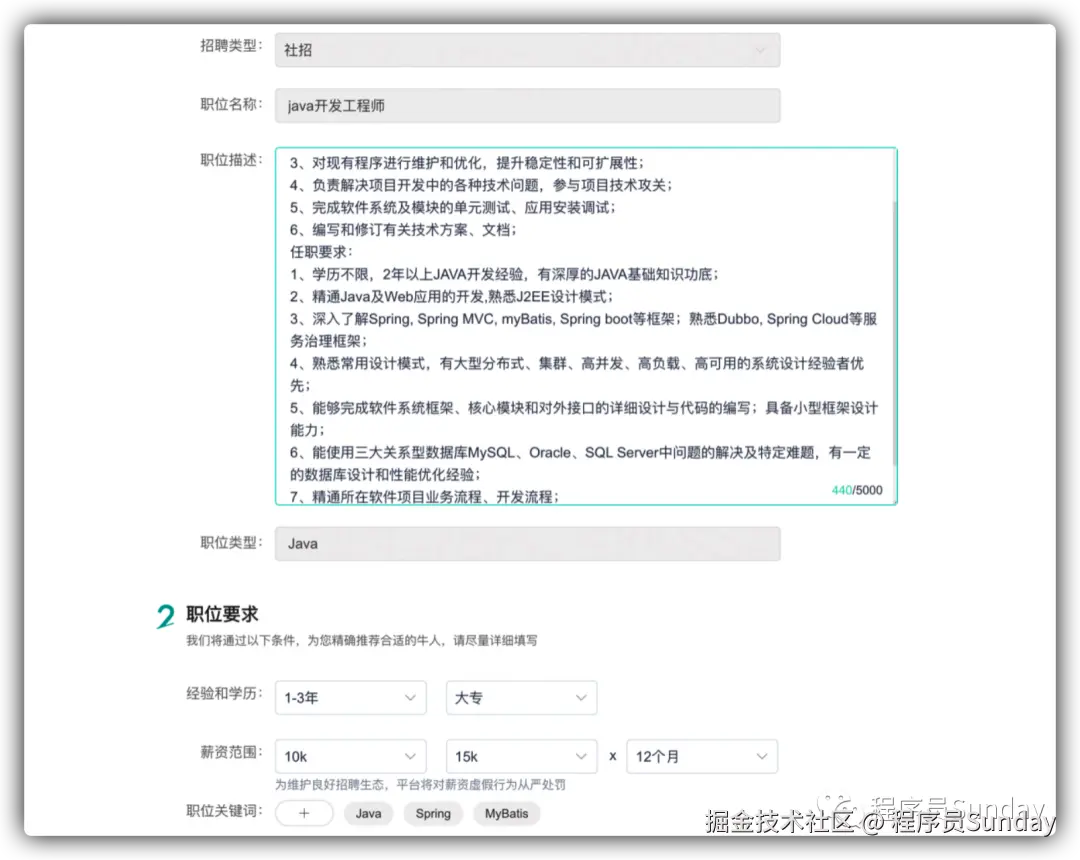Click the 职位要求 section heading

222,614
